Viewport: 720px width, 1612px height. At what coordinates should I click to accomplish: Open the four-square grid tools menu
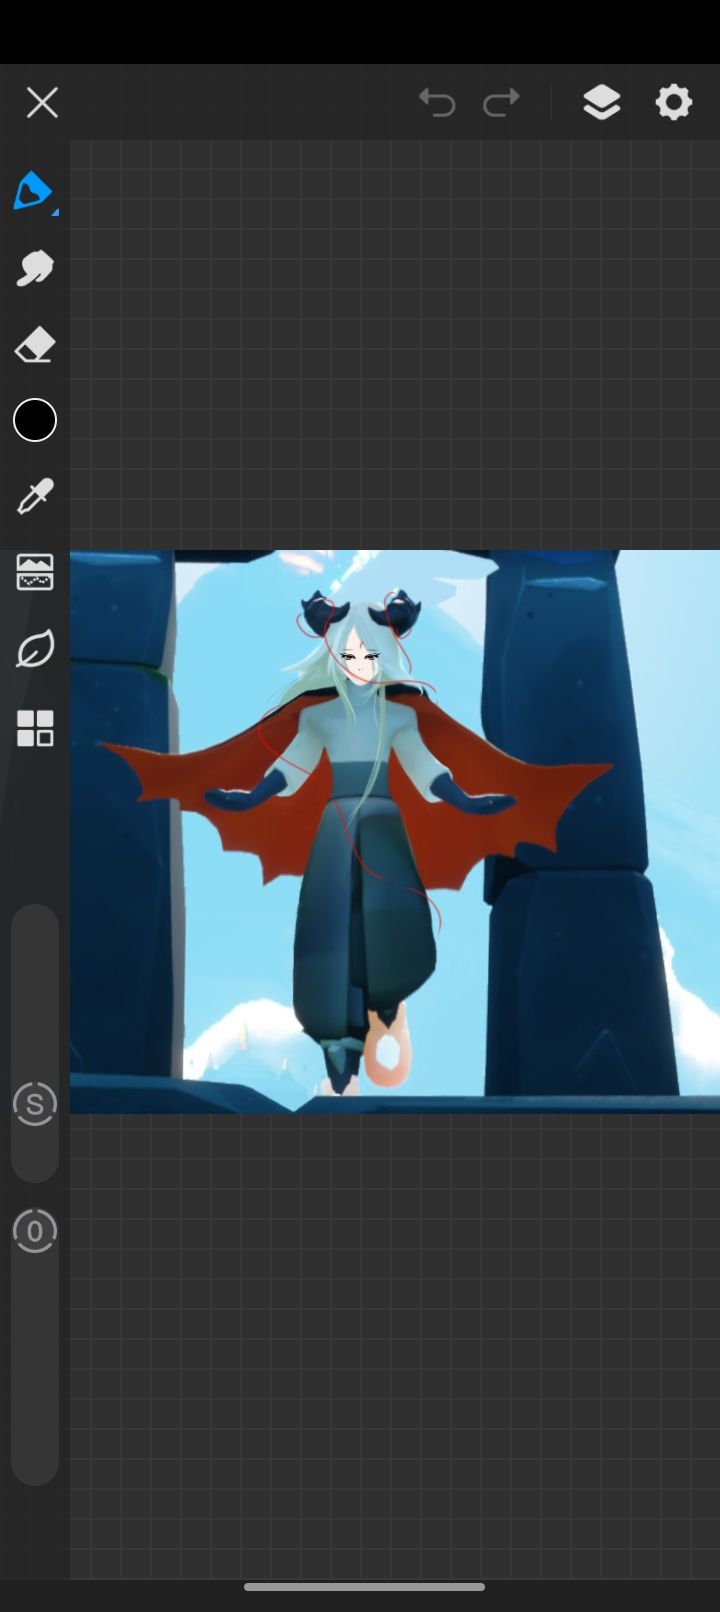pyautogui.click(x=34, y=728)
